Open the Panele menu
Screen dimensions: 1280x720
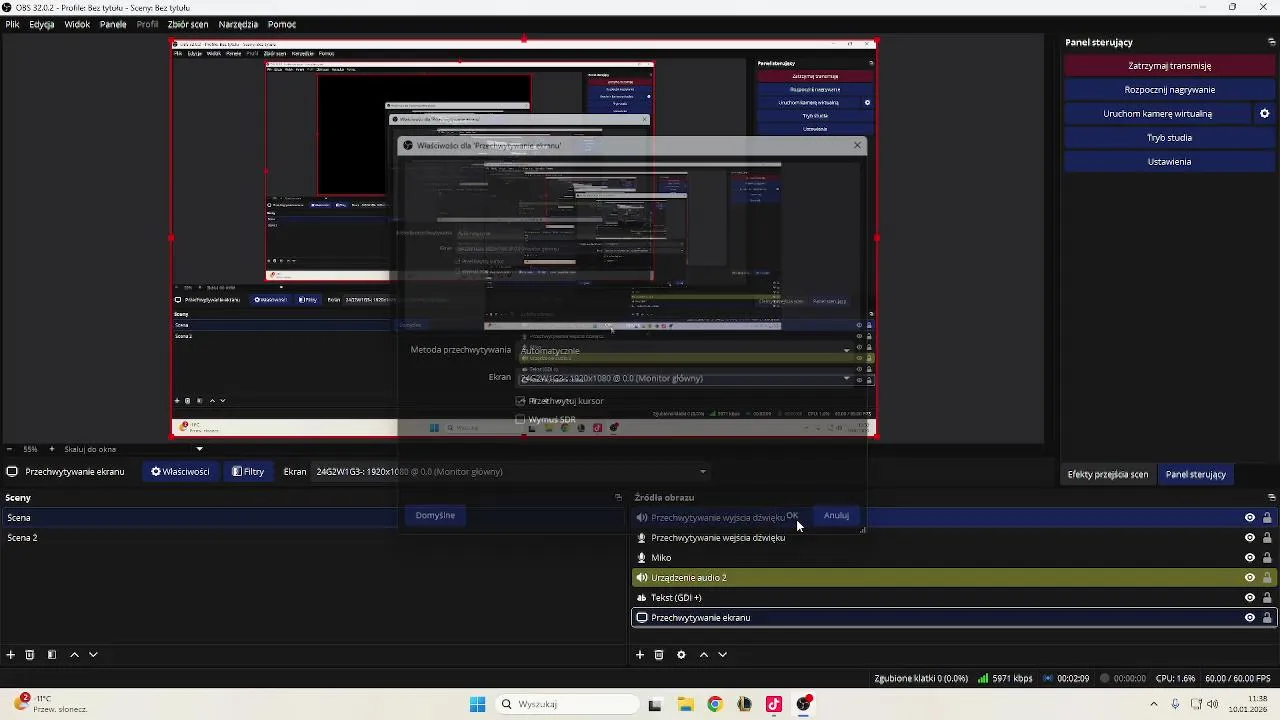point(113,24)
